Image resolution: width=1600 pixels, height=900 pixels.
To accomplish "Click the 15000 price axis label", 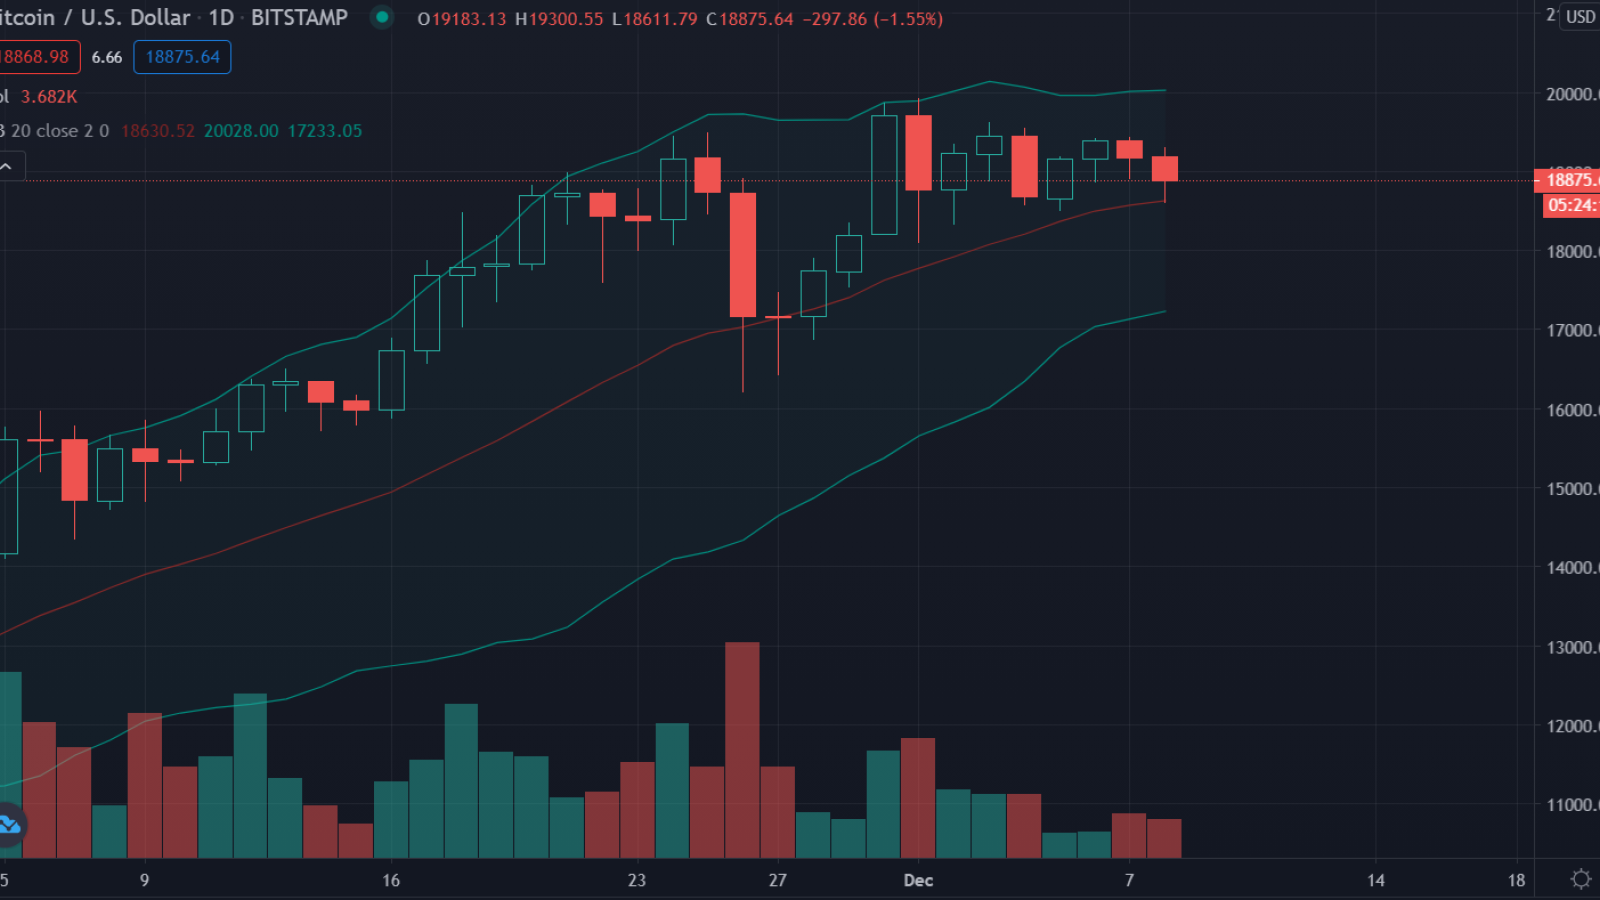I will pos(1572,489).
